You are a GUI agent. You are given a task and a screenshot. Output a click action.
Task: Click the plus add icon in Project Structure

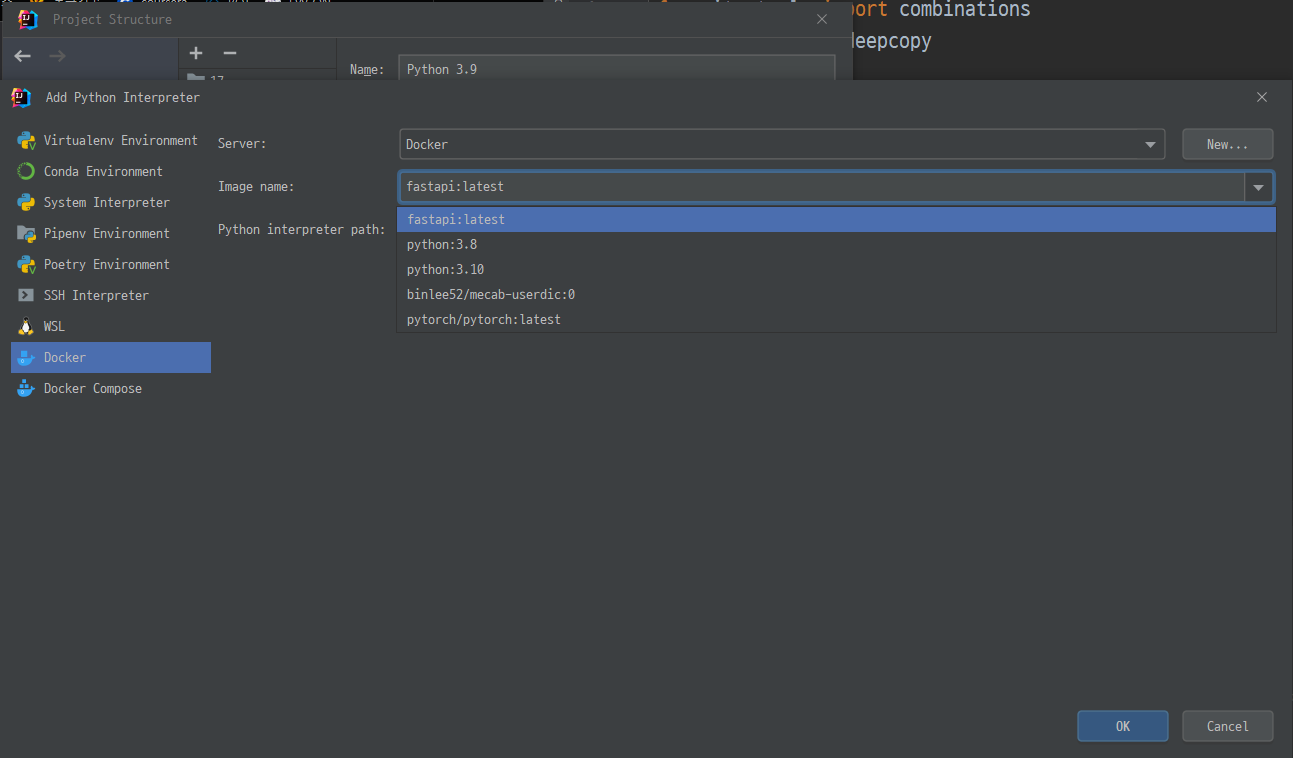[196, 53]
